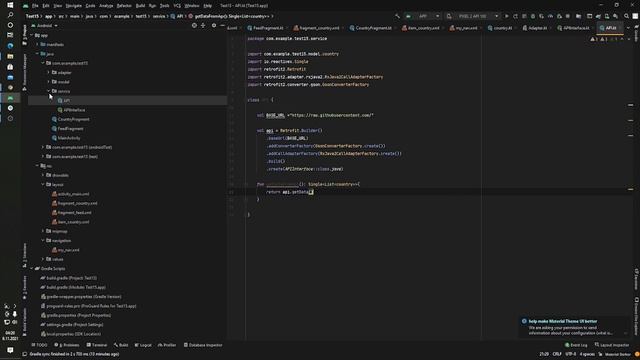Expand the adapter folder

(49, 72)
